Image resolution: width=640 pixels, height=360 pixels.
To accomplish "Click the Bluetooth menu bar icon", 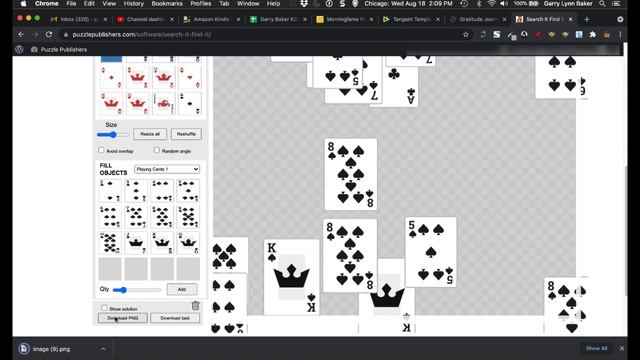I will pyautogui.click(x=479, y=4).
